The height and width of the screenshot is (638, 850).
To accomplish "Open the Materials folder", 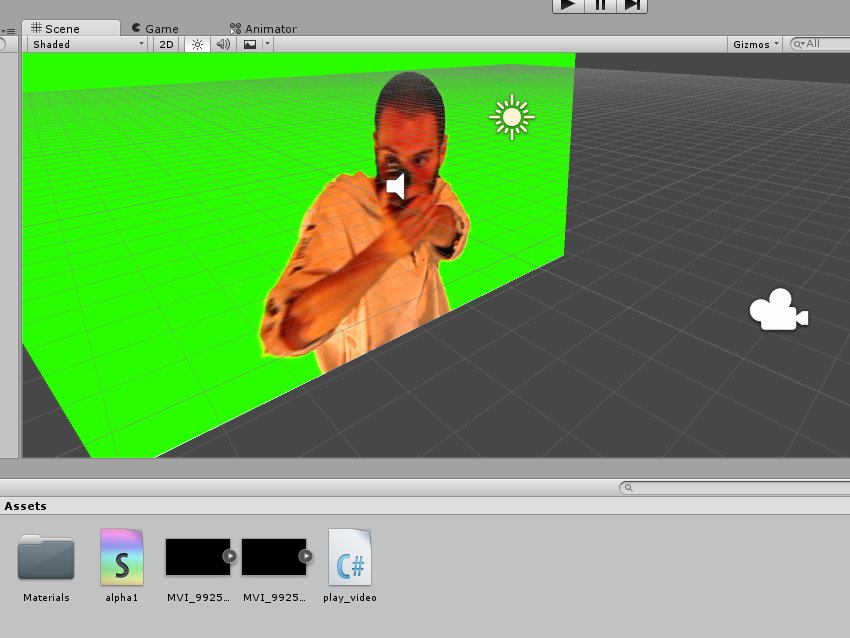I will pyautogui.click(x=45, y=557).
